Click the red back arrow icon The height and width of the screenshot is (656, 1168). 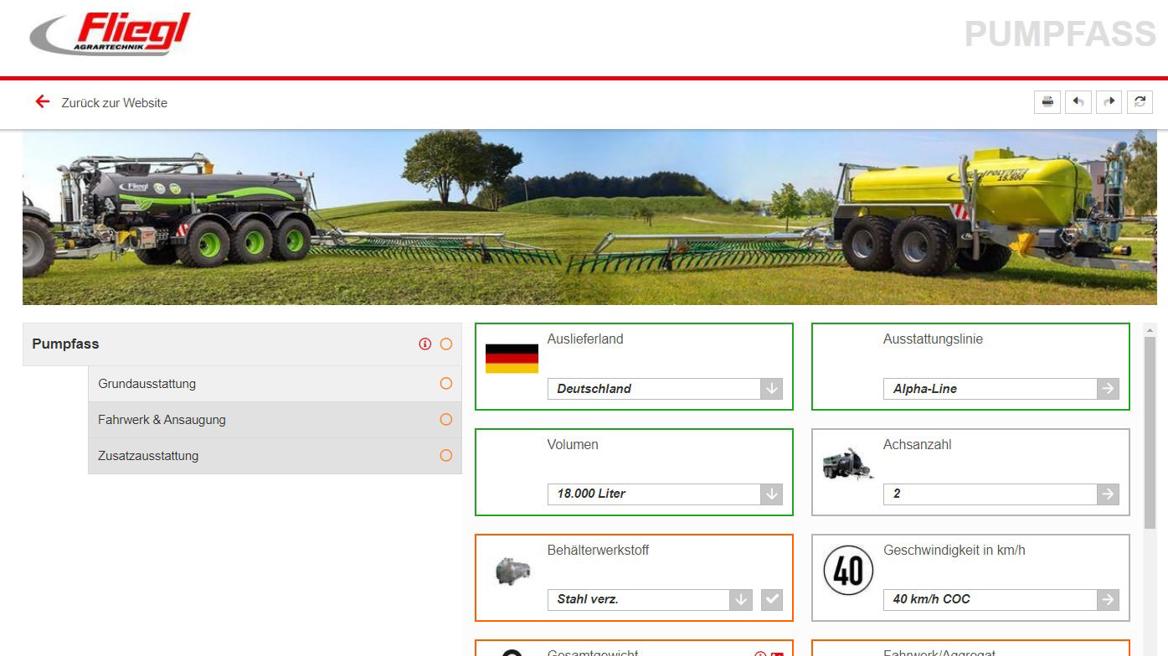pyautogui.click(x=42, y=102)
